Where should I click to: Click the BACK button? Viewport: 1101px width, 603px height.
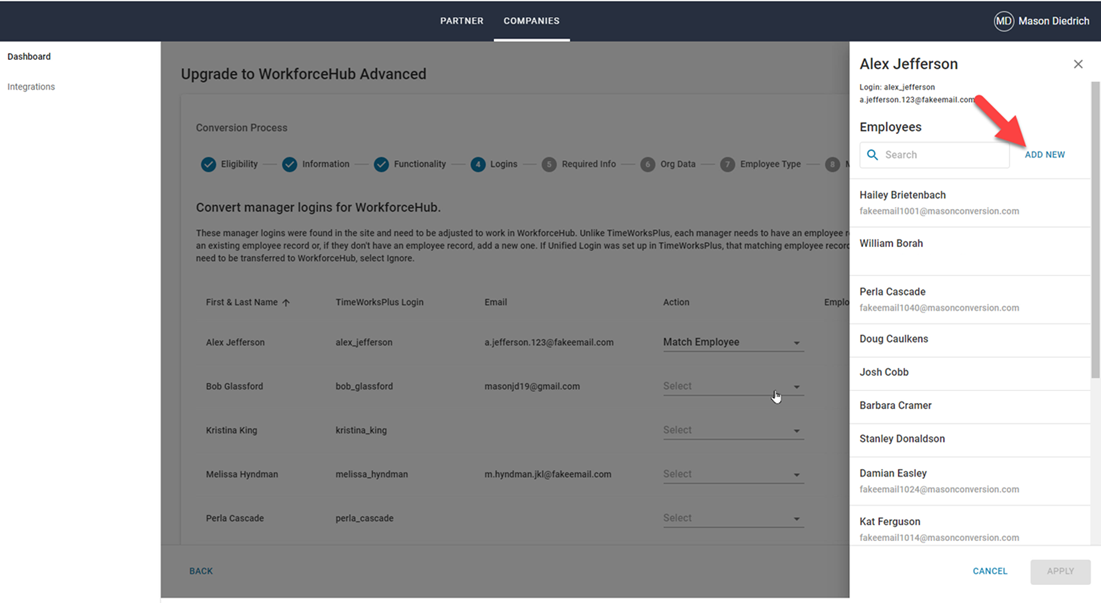coord(200,571)
